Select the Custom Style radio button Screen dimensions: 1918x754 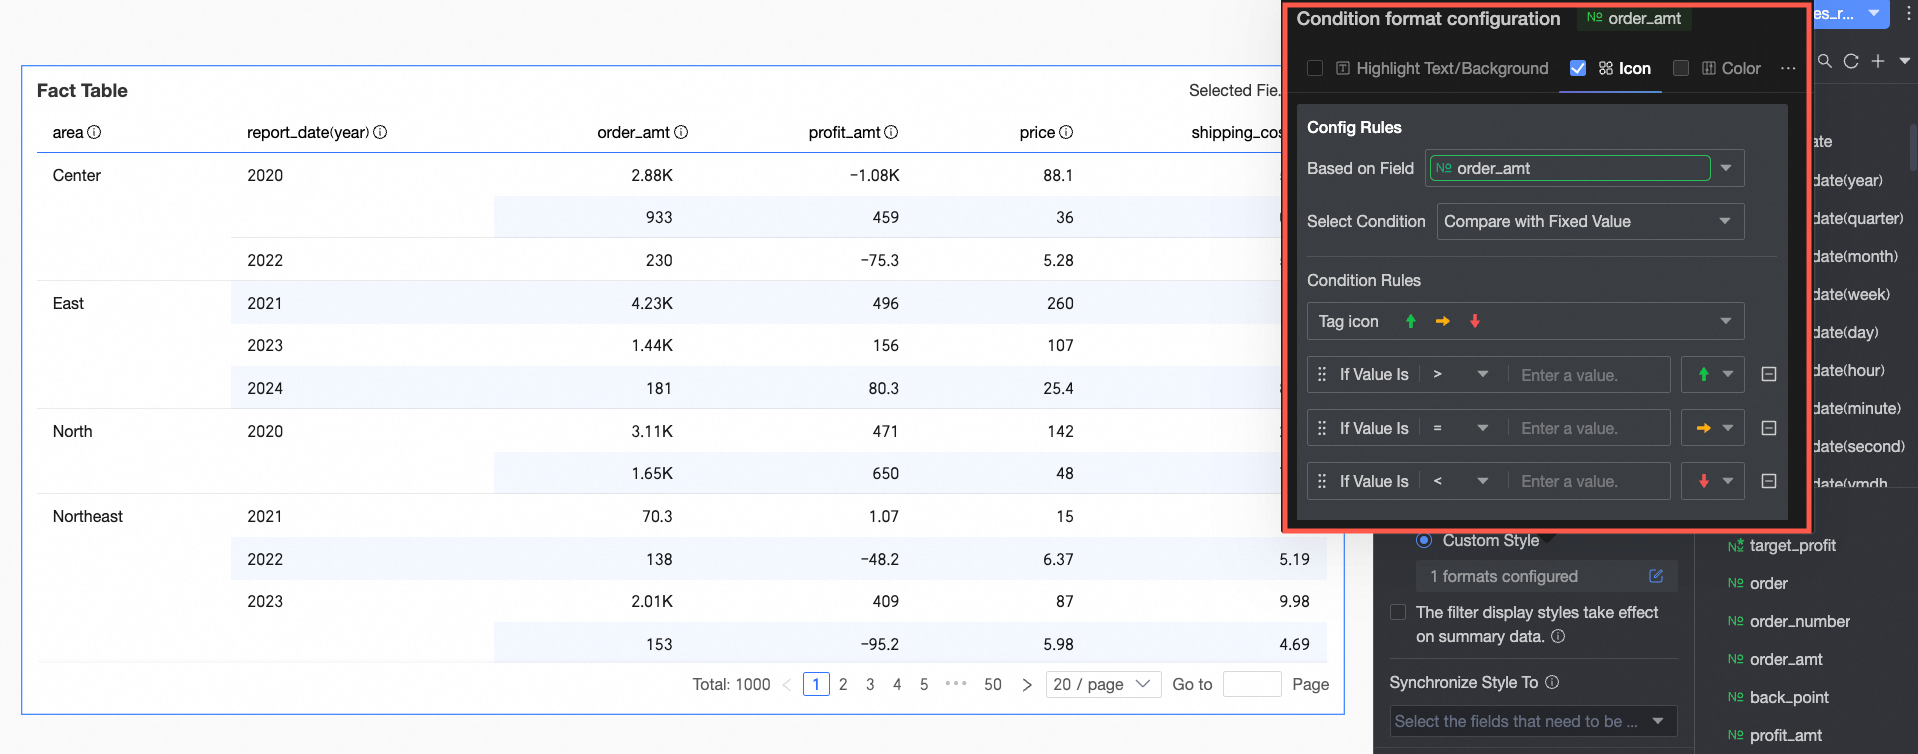point(1424,540)
